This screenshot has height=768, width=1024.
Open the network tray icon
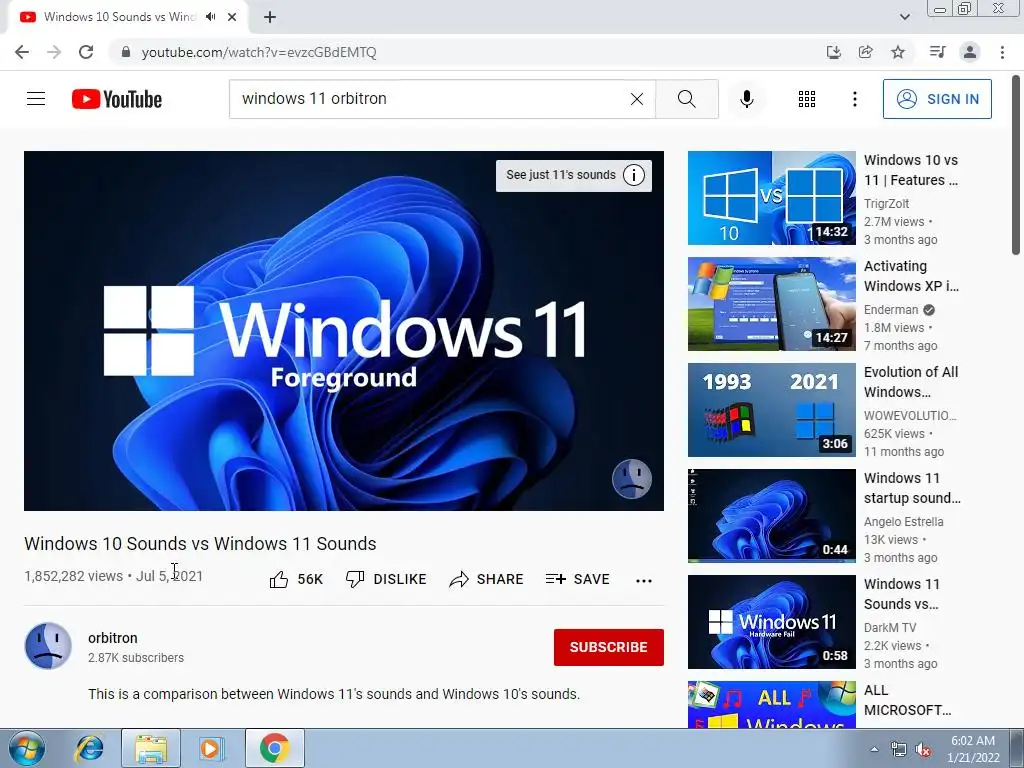899,749
